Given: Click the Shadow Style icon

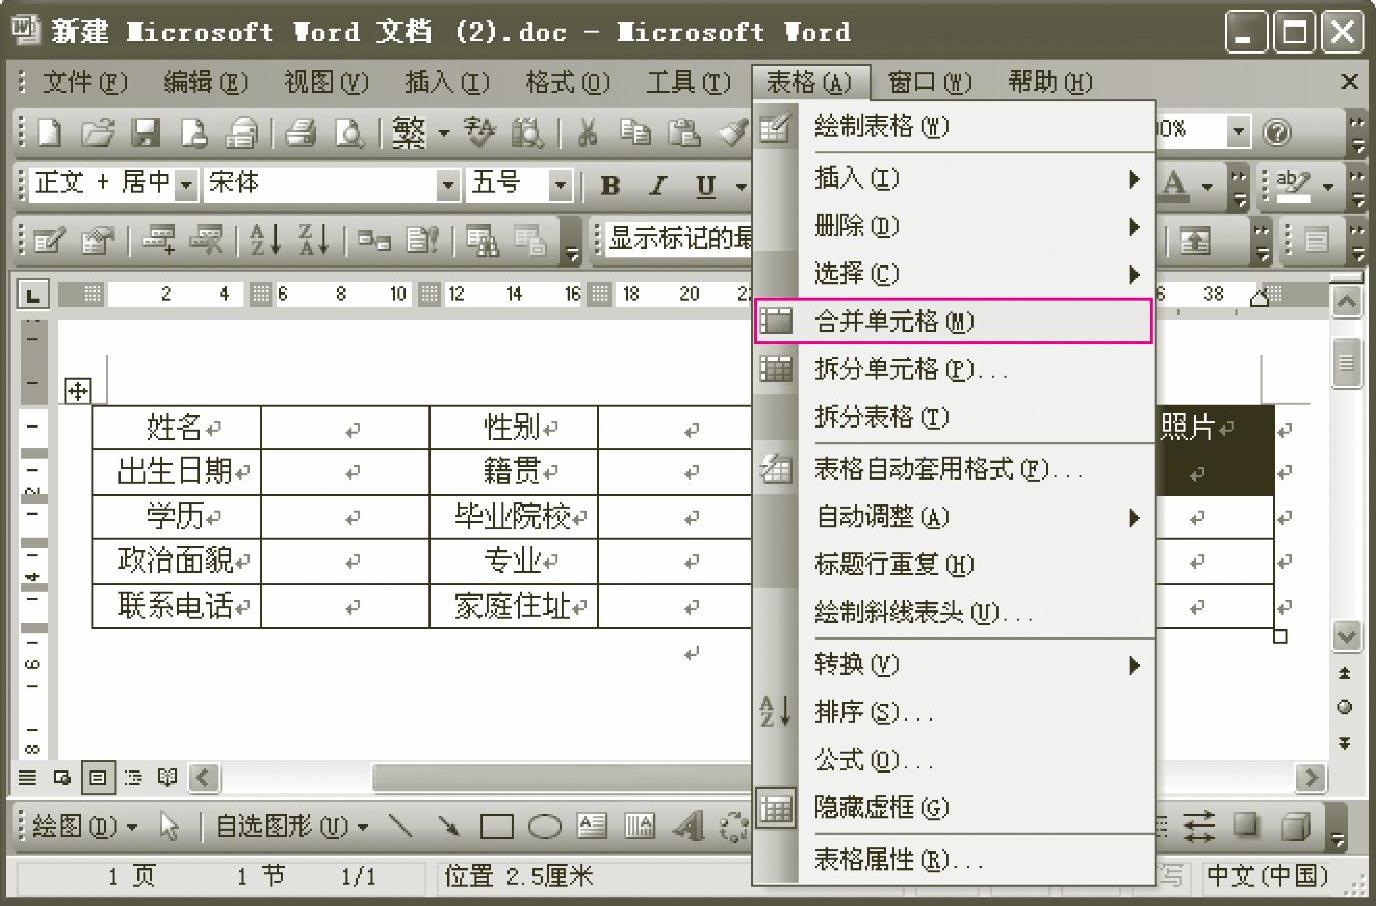Looking at the screenshot, I should coord(1246,826).
